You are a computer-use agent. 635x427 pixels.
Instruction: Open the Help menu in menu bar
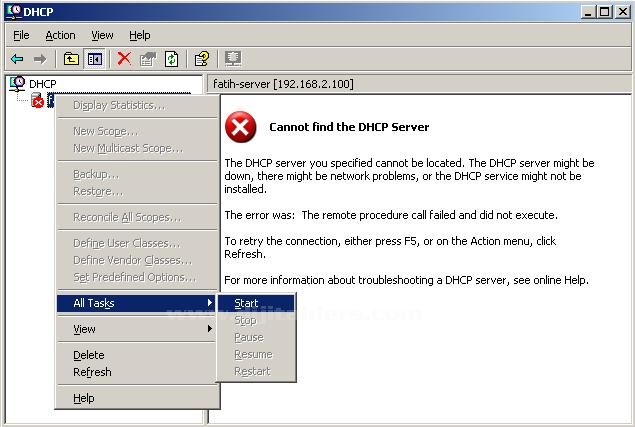pos(139,35)
